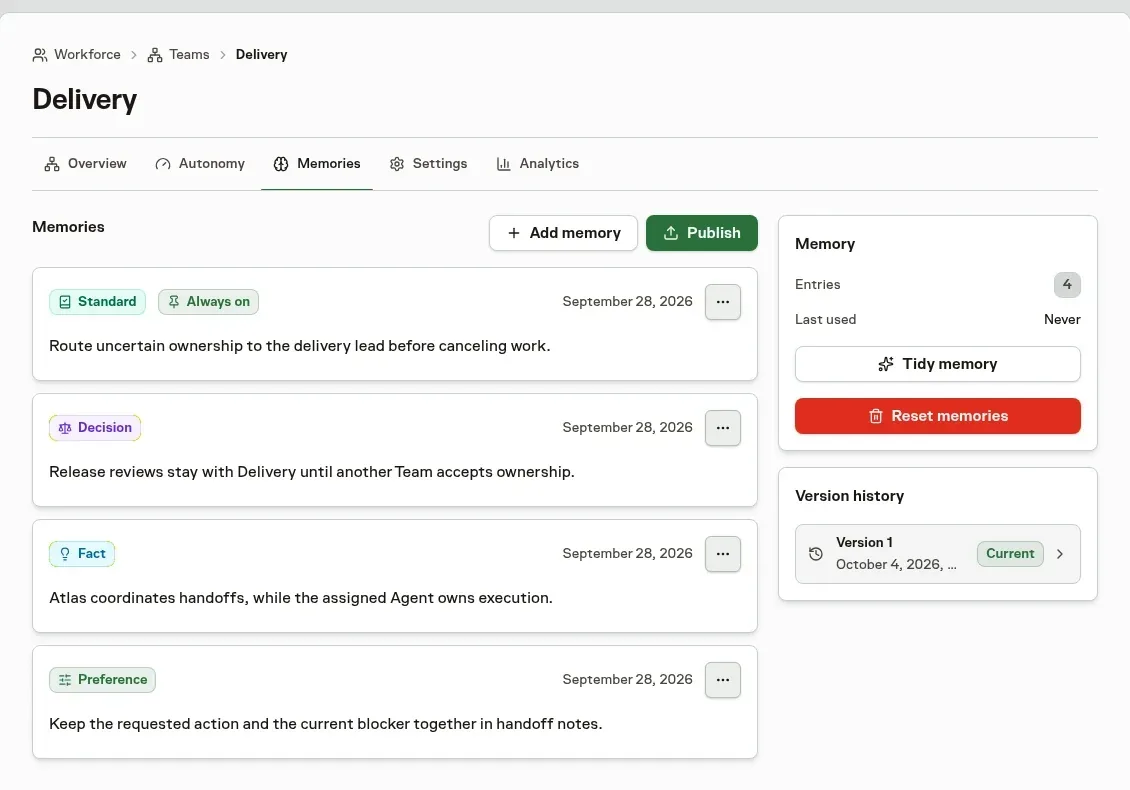
Task: Click the plus icon in Add memory
Action: point(514,233)
